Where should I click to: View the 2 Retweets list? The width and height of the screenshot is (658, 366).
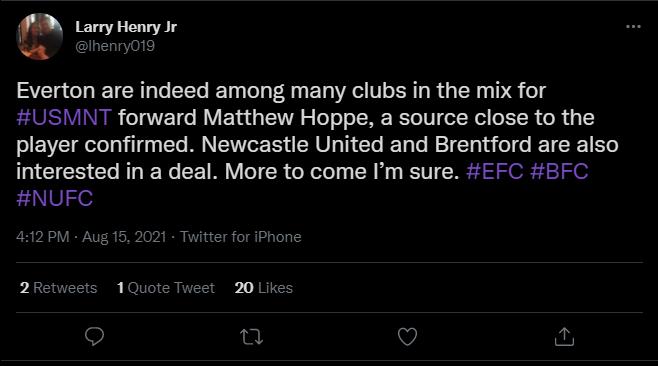click(x=58, y=288)
